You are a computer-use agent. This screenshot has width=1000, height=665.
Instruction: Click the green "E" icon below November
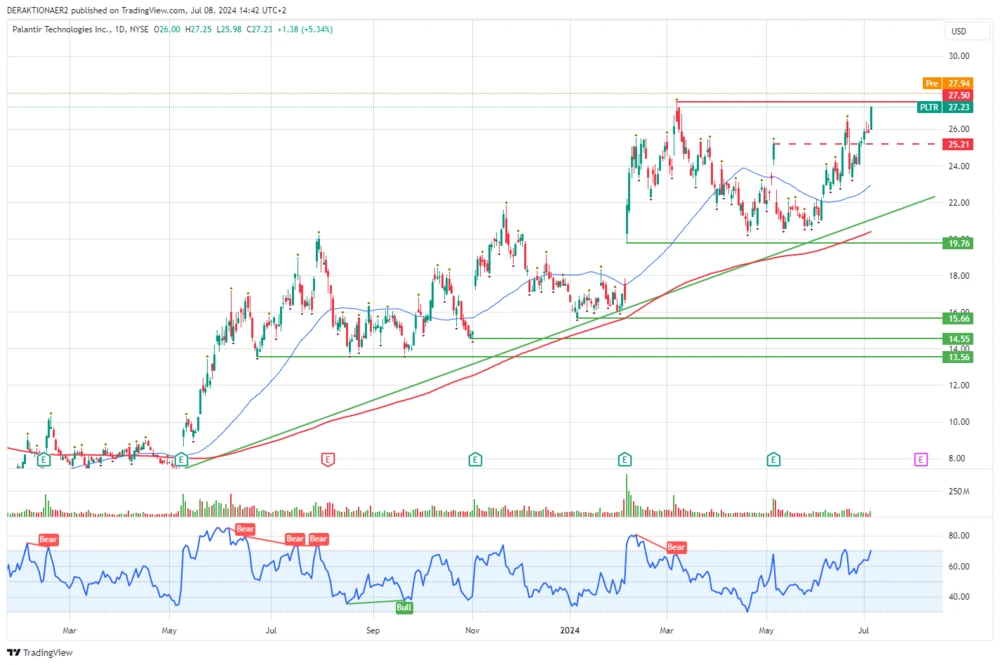click(x=475, y=460)
